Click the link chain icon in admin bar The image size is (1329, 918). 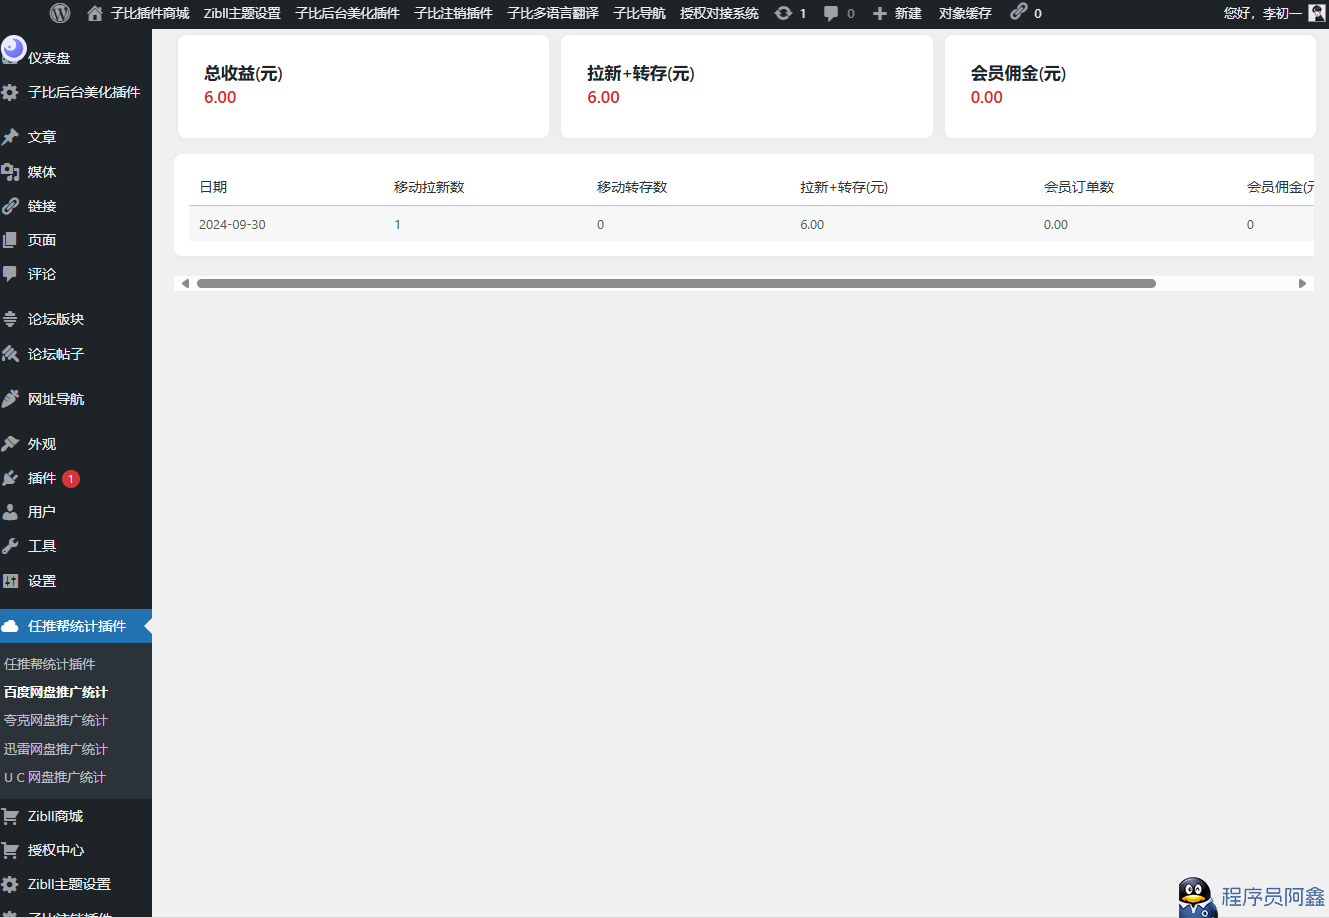1019,11
